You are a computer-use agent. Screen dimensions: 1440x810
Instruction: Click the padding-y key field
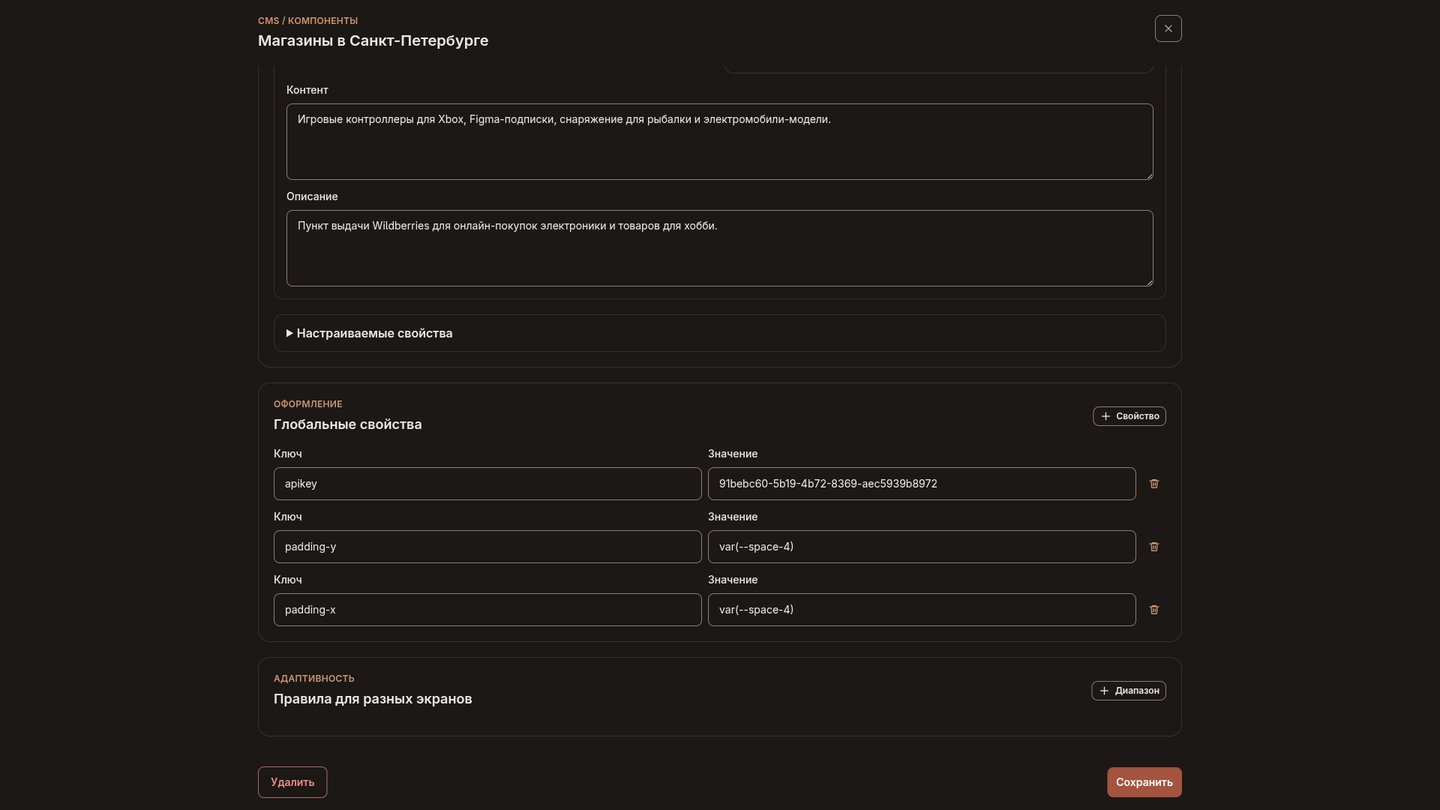point(488,547)
